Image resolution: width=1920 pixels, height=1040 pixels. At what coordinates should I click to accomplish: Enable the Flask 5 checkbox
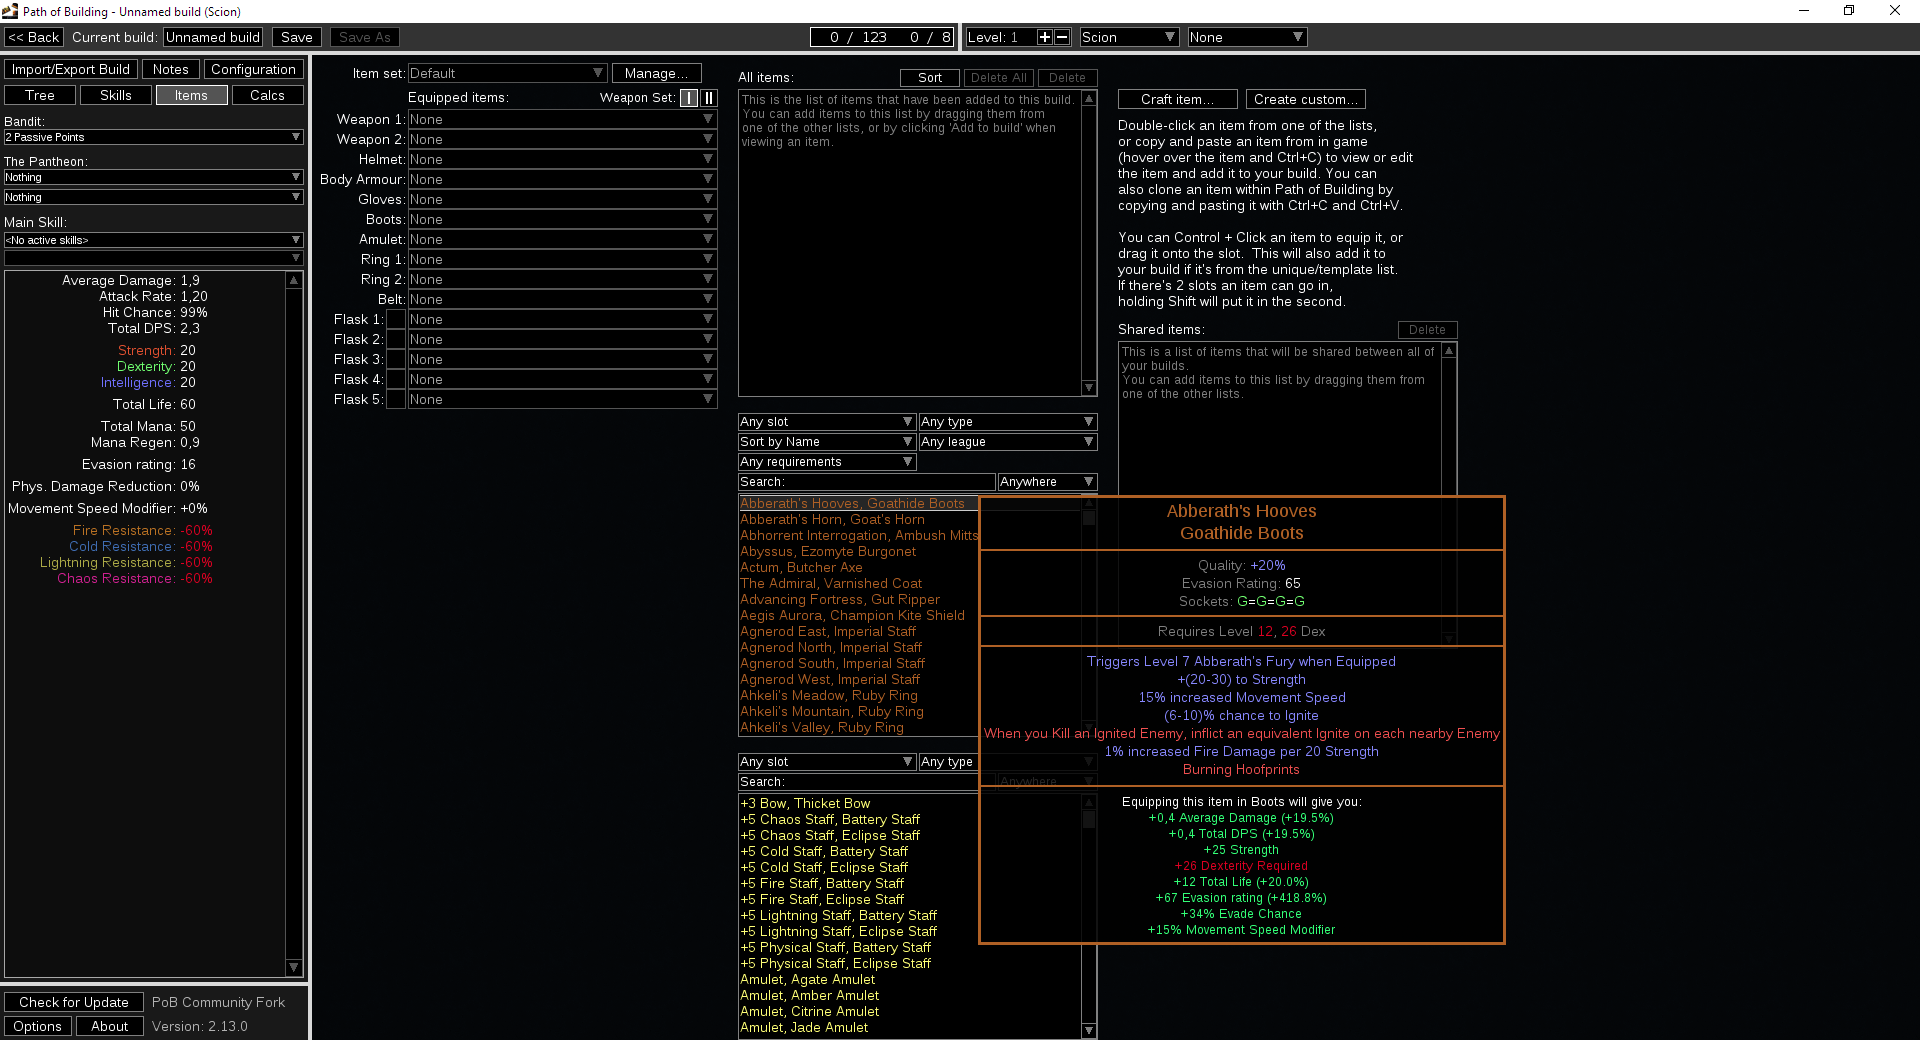coord(396,399)
